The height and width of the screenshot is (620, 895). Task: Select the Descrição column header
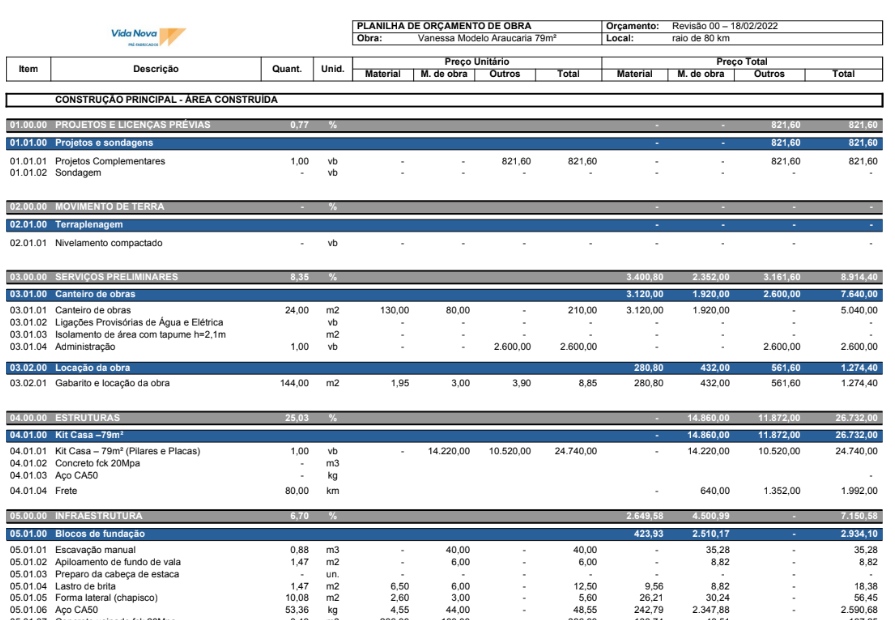click(x=156, y=69)
